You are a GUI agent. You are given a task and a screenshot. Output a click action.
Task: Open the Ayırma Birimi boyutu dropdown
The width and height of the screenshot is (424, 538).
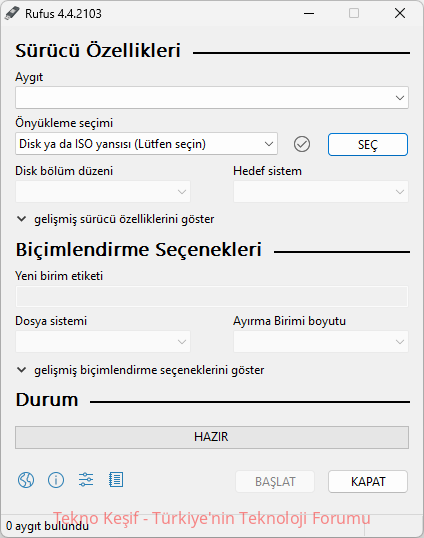pyautogui.click(x=321, y=341)
